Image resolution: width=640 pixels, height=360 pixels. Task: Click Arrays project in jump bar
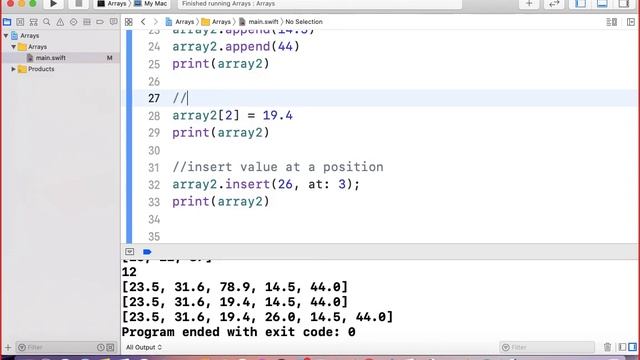[x=180, y=22]
